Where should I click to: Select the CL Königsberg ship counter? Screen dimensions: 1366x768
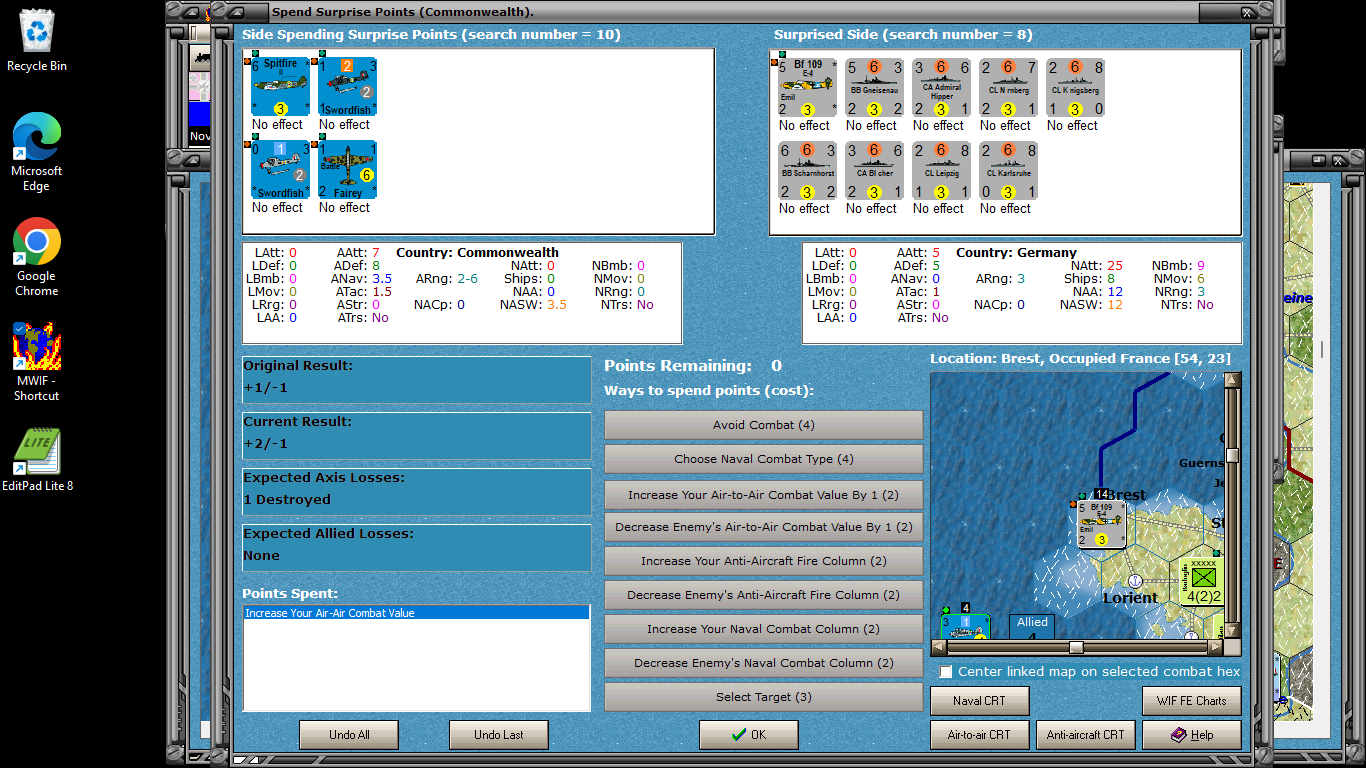coord(1075,88)
